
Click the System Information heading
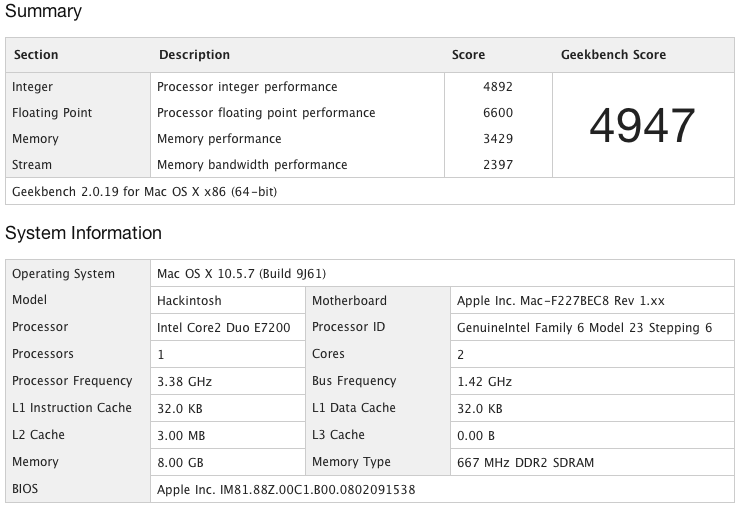83,233
